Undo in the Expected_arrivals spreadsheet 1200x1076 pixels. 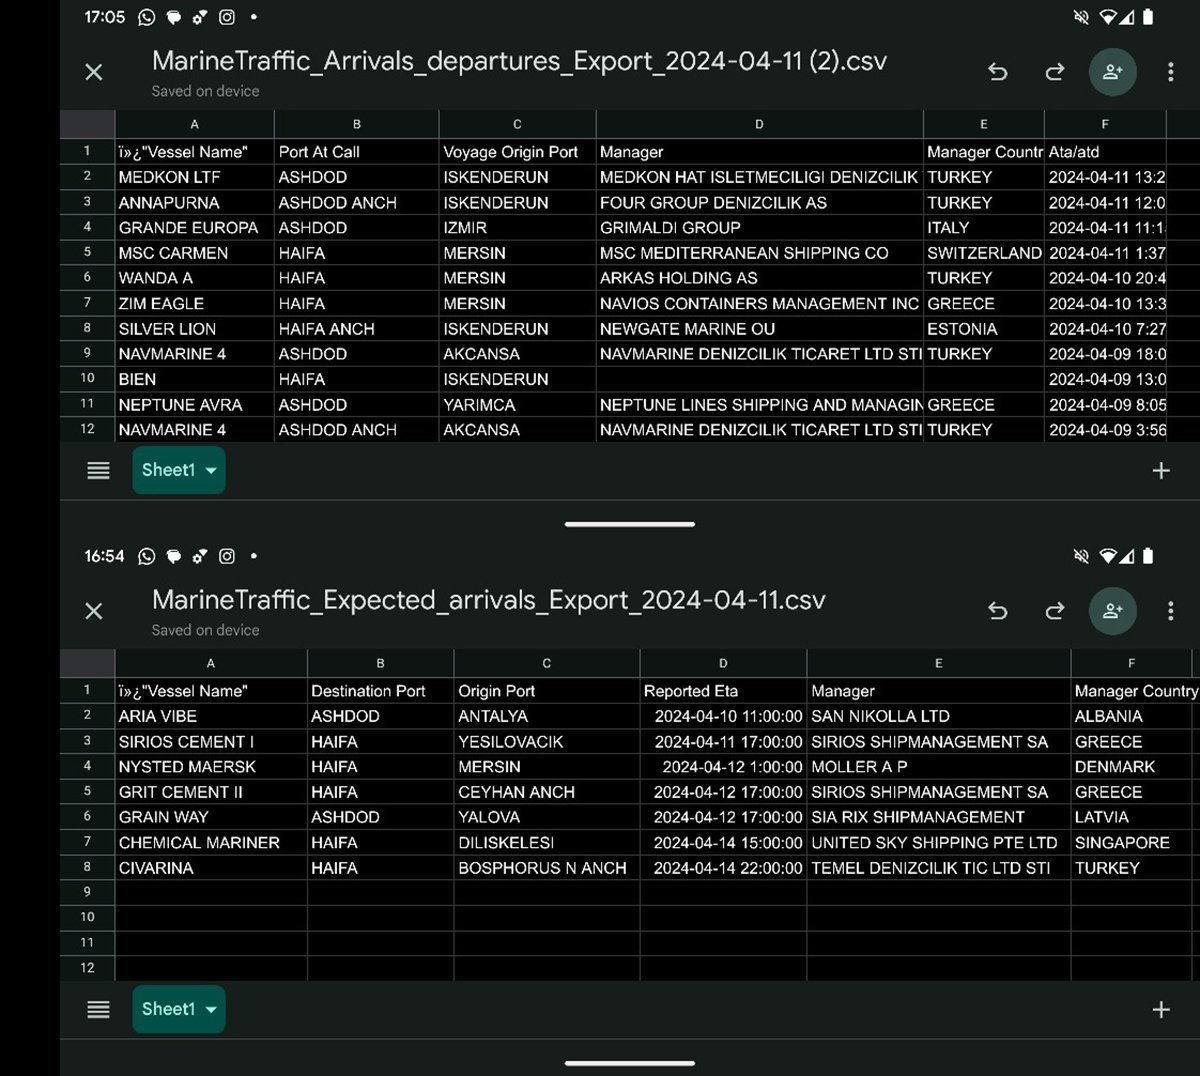pyautogui.click(x=997, y=611)
